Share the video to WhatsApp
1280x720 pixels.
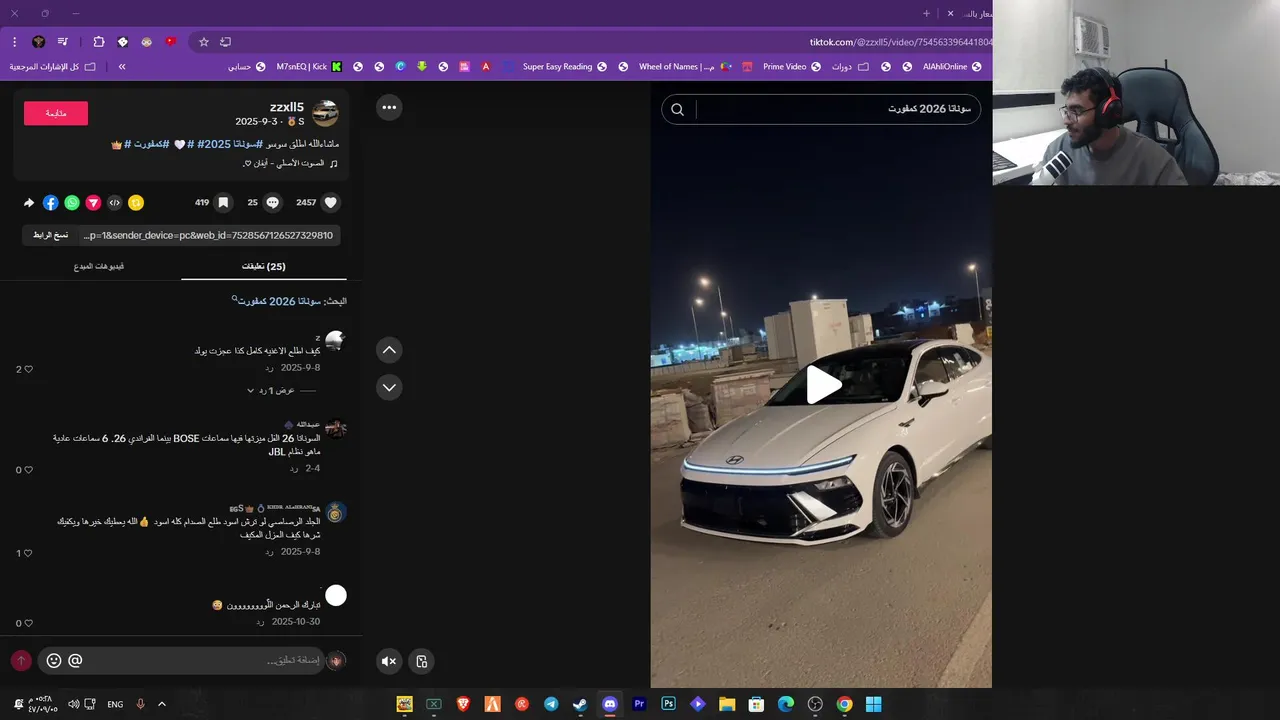tap(72, 203)
